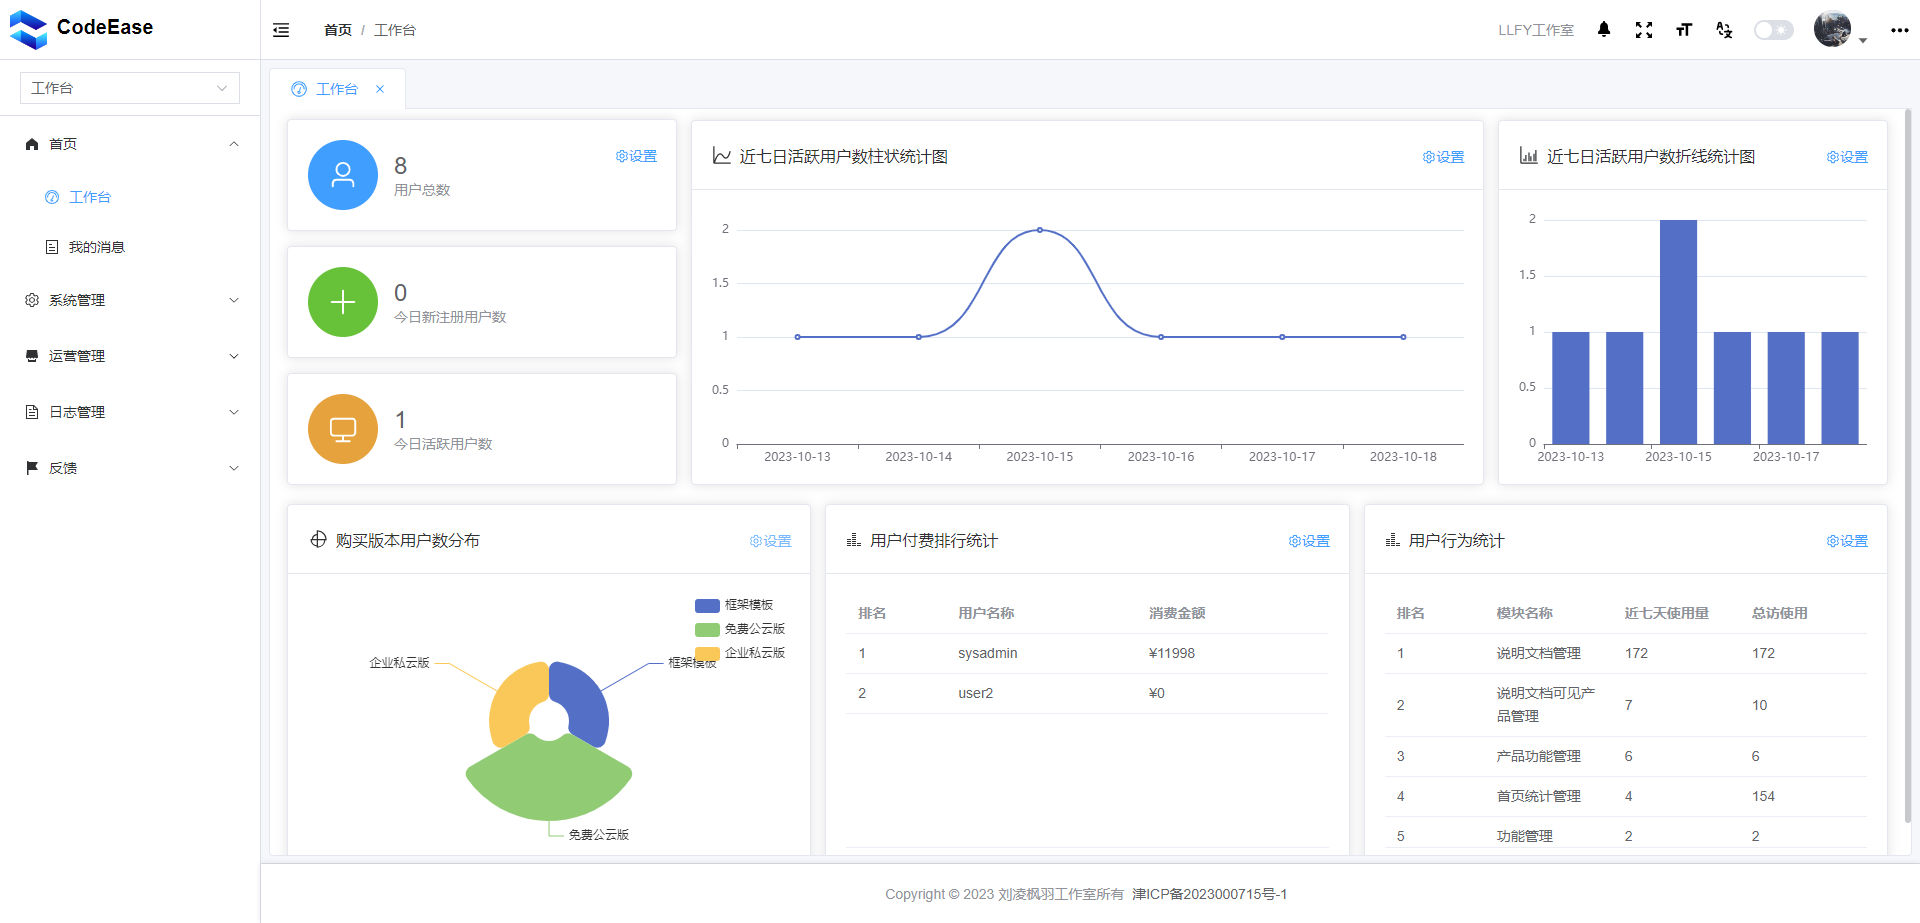Open 设置 for 购买版本用户数分布
This screenshot has height=923, width=1920.
click(x=770, y=541)
